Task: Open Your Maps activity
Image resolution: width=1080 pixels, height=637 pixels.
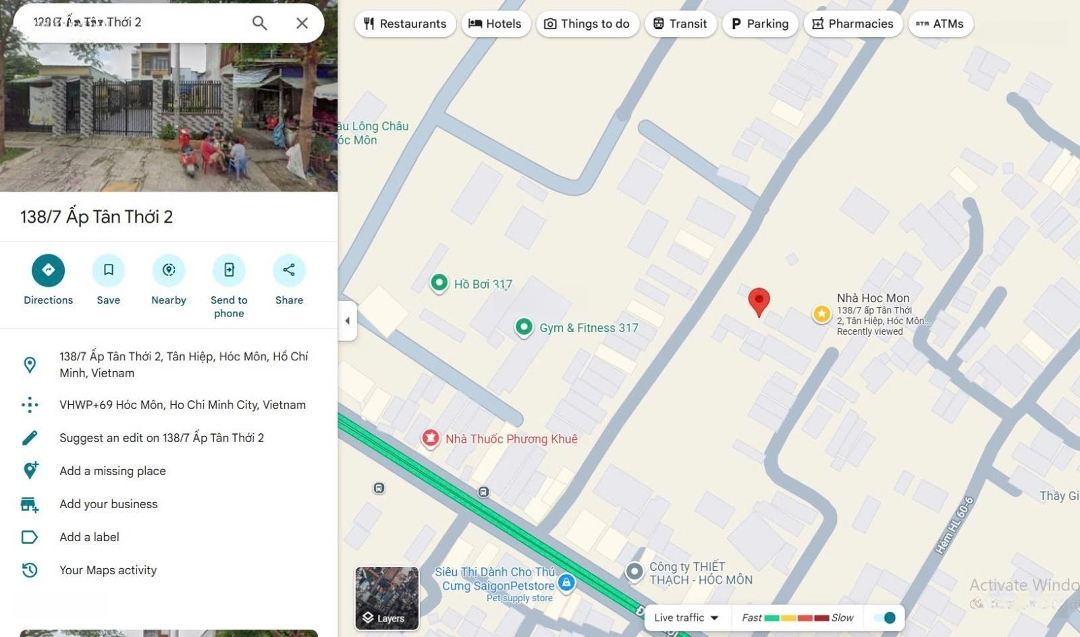Action: pyautogui.click(x=108, y=570)
